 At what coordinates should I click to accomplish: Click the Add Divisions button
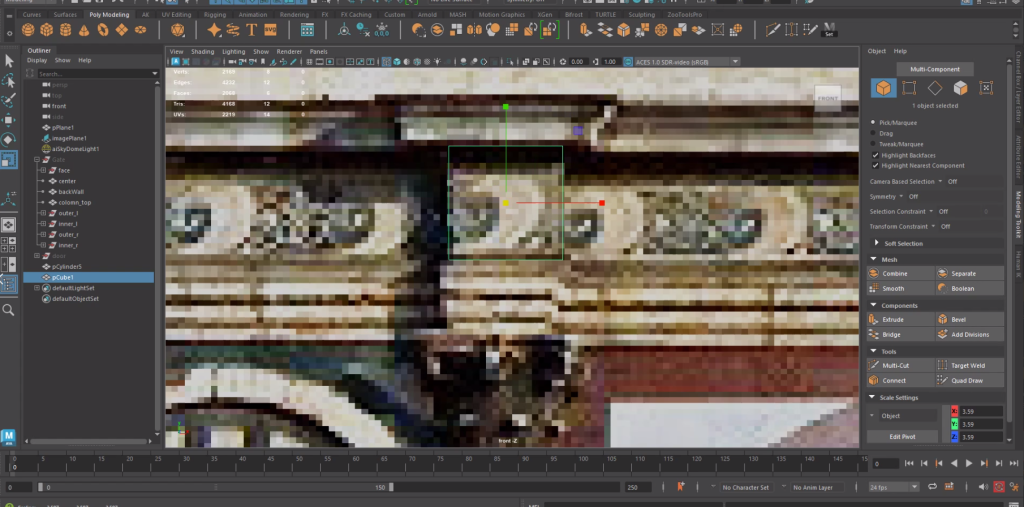pyautogui.click(x=970, y=335)
